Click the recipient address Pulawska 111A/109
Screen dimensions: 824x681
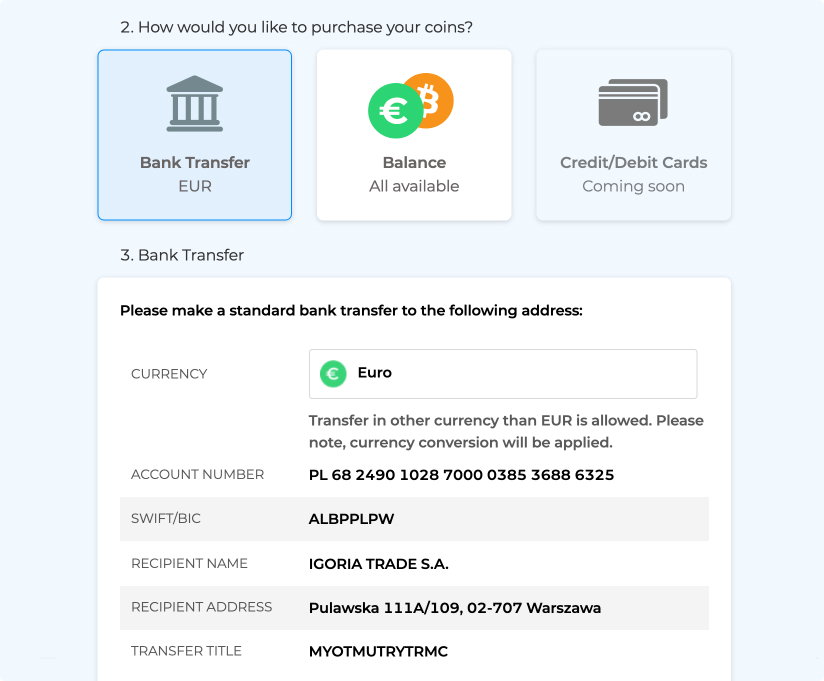point(455,608)
